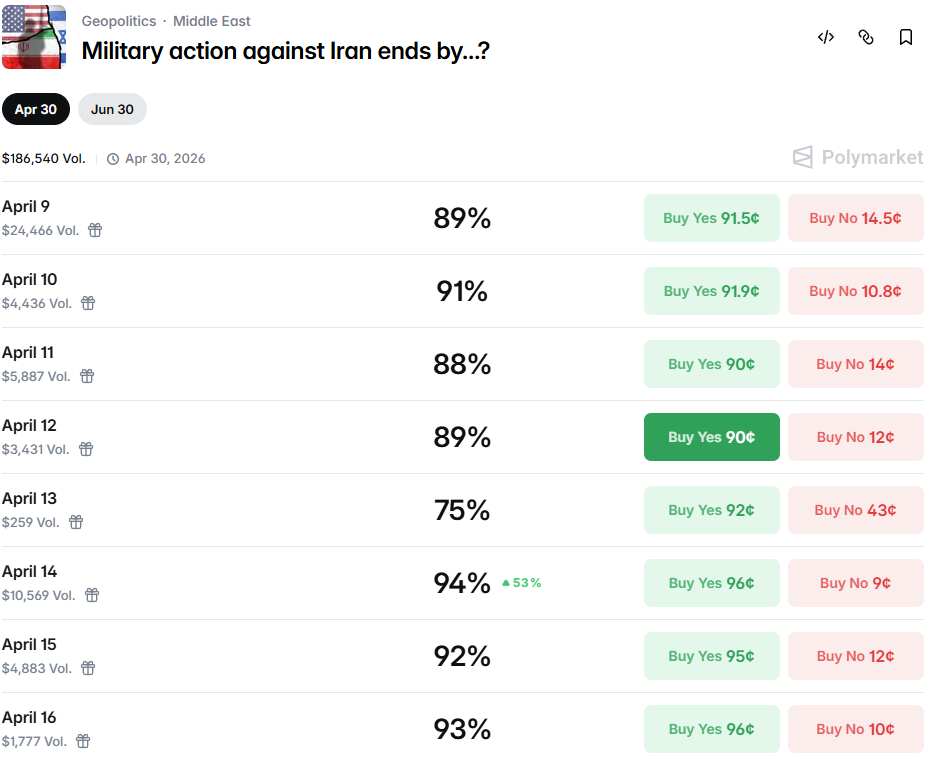Click the embed code icon
Viewport: 928px width, 758px height.
click(826, 37)
